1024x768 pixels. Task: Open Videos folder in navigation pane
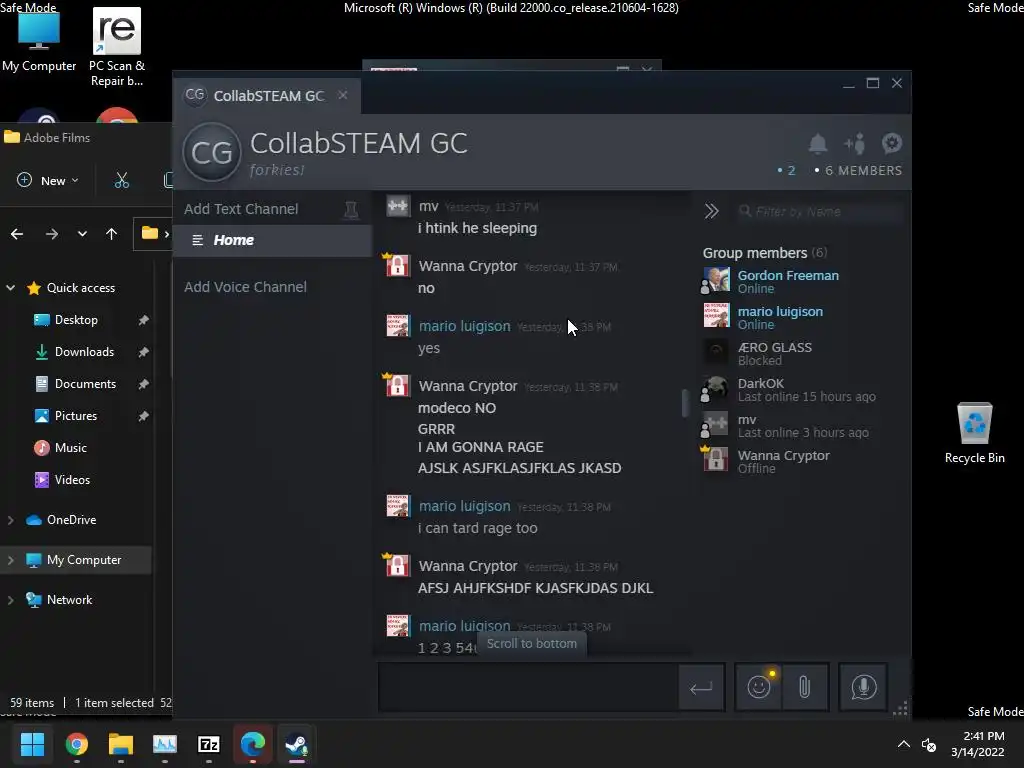(x=72, y=479)
